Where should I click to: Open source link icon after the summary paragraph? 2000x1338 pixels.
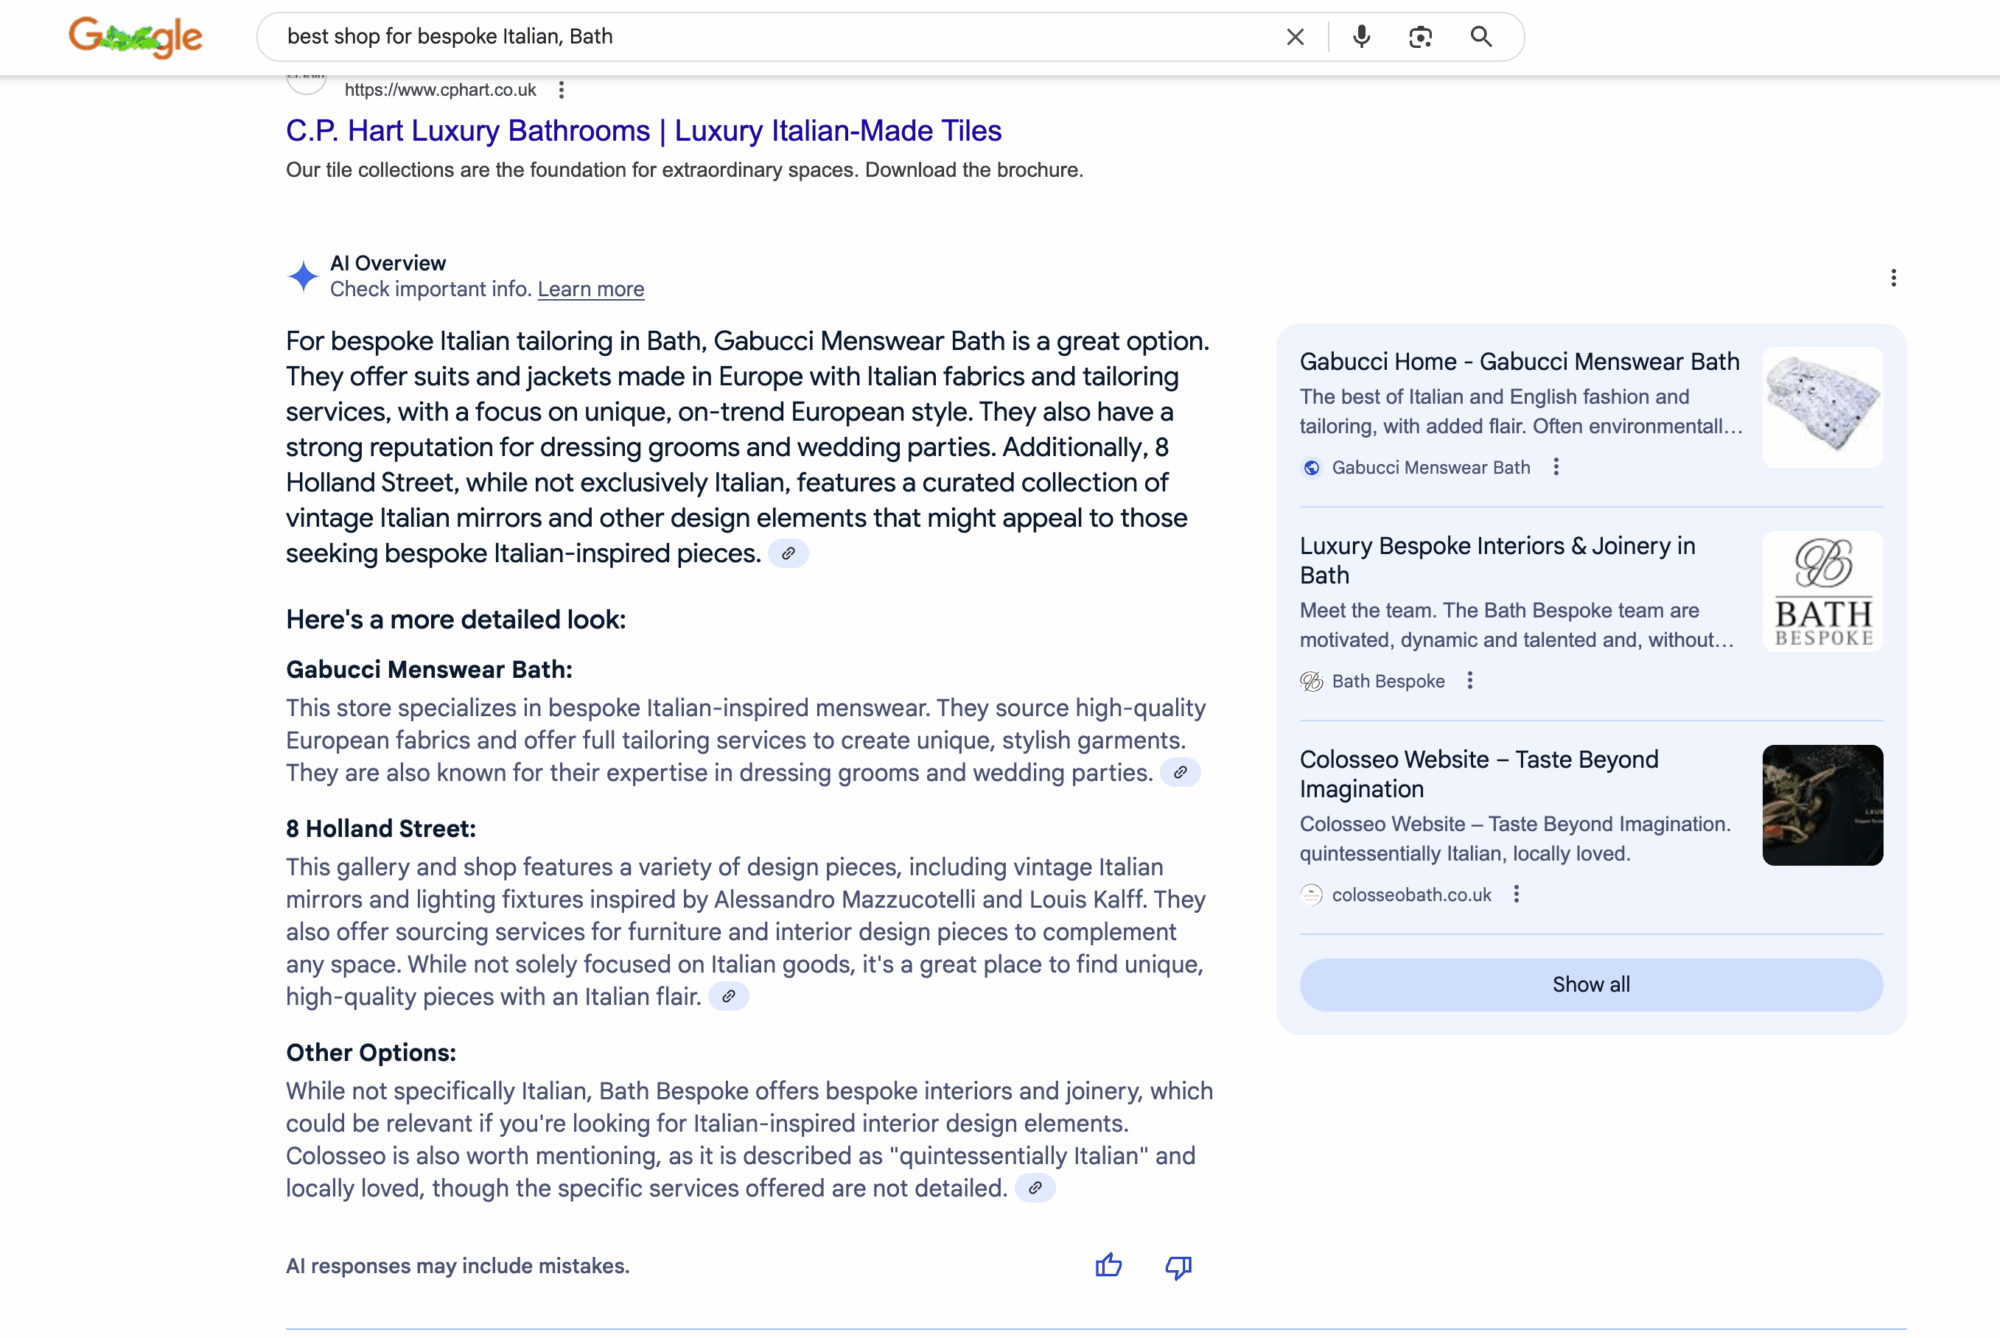[788, 553]
